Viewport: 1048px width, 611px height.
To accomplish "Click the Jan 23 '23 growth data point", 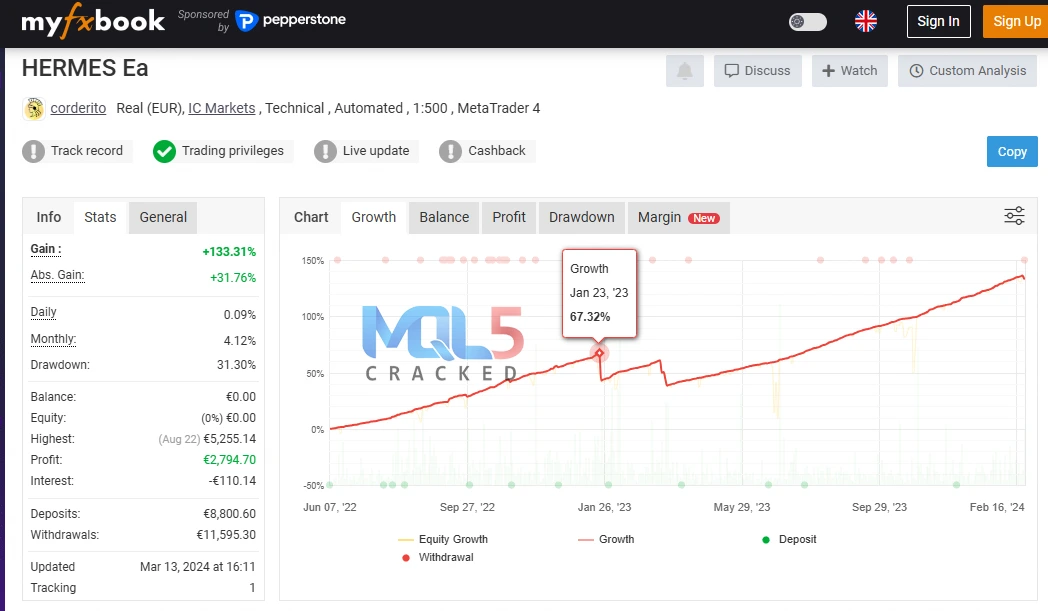I will 600,353.
